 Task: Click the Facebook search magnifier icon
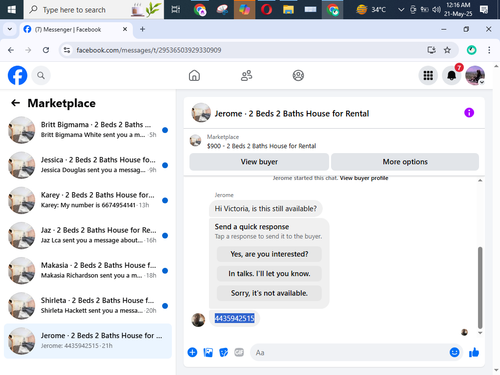tap(41, 76)
